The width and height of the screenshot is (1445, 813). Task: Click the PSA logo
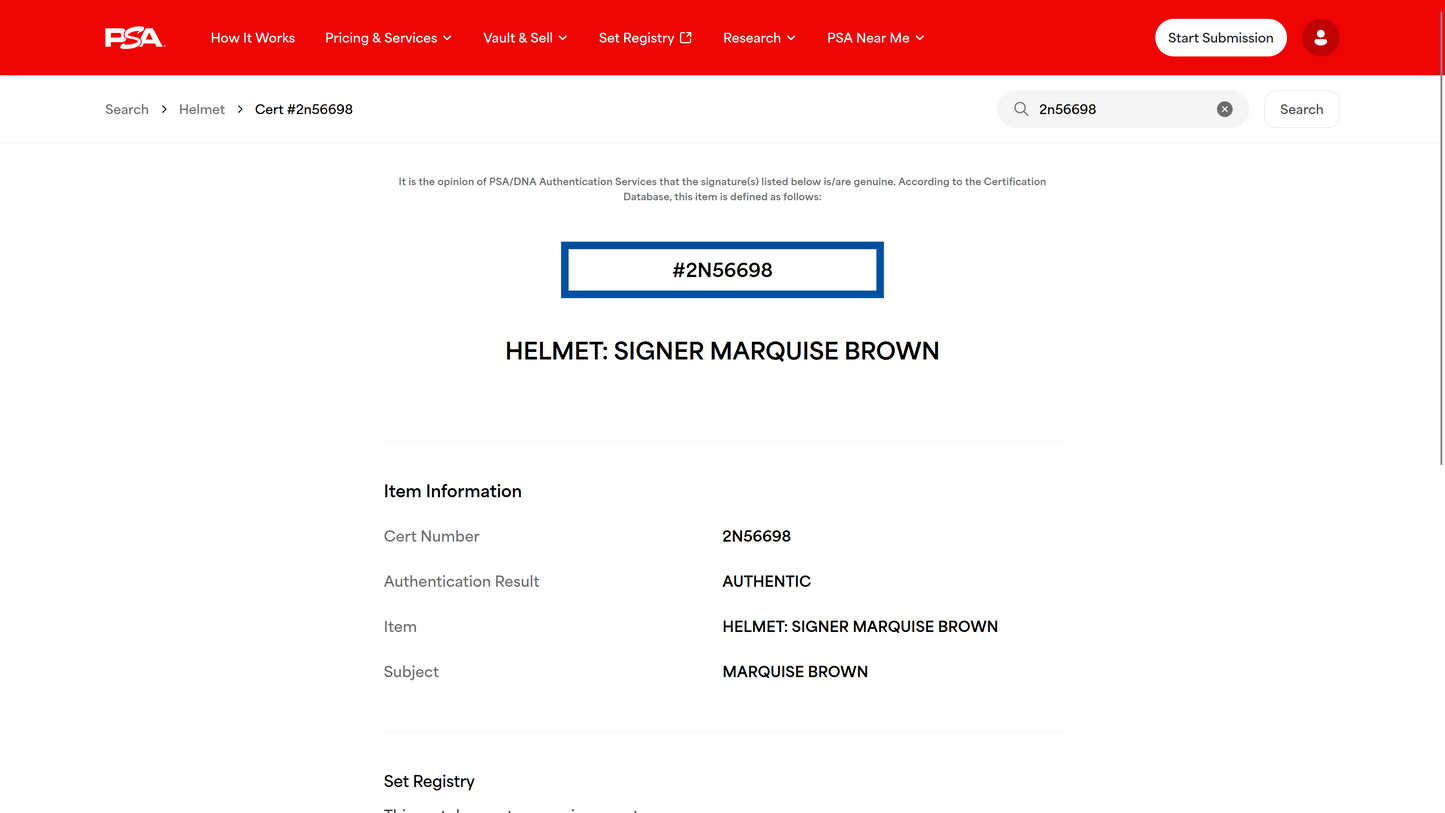[135, 38]
